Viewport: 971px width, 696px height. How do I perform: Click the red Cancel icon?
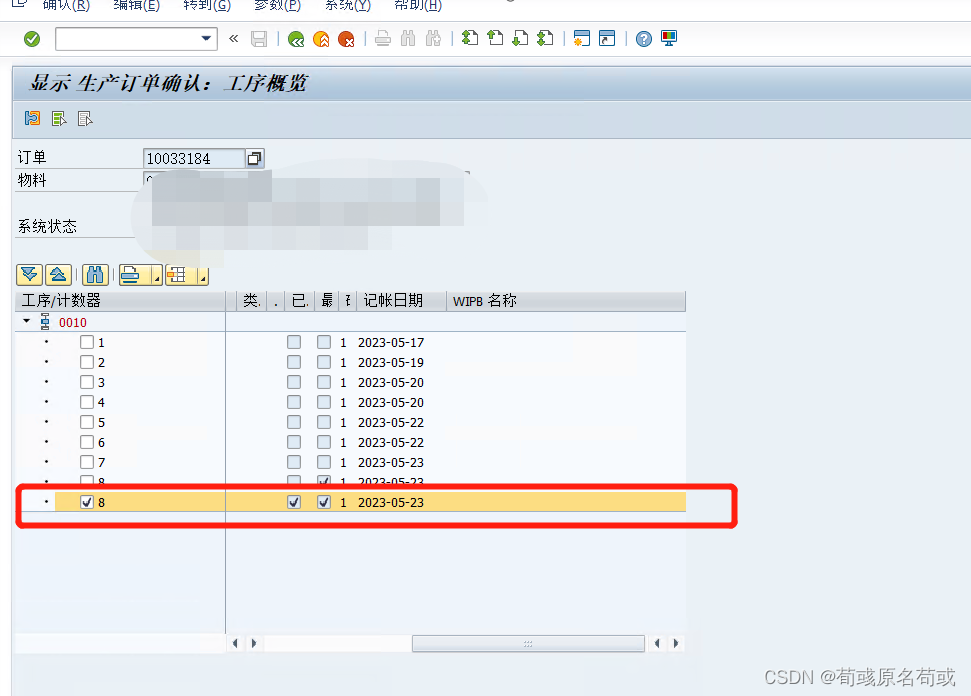tap(347, 38)
